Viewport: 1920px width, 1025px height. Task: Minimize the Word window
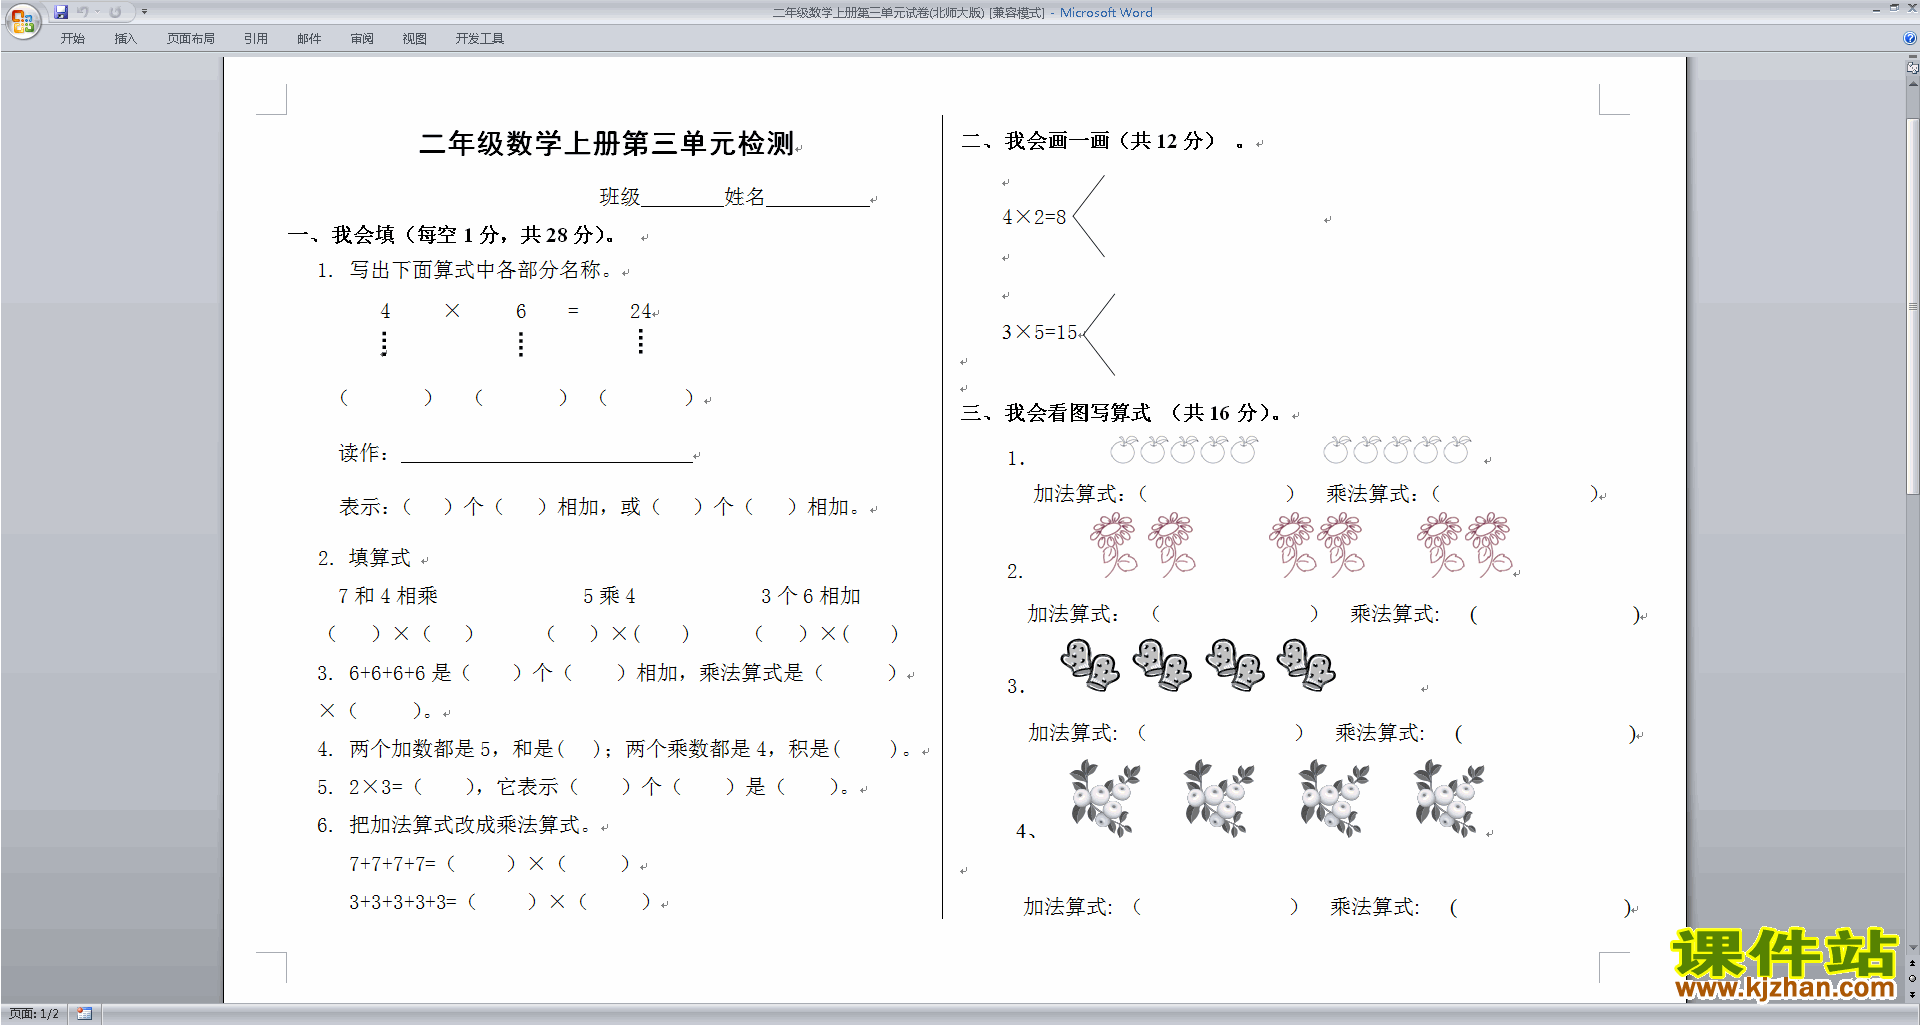pyautogui.click(x=1876, y=9)
